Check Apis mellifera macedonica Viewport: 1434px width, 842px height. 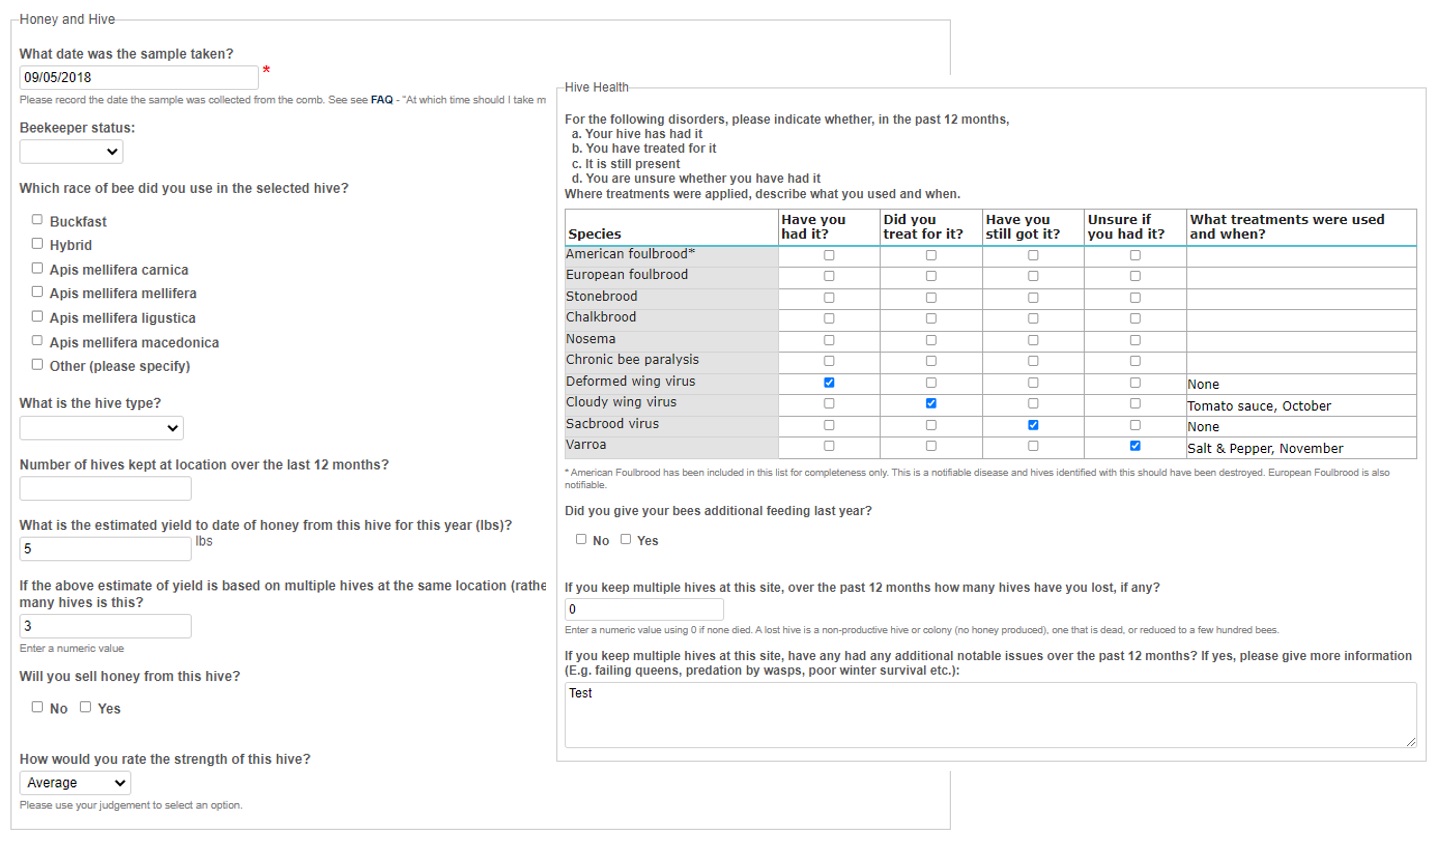coord(37,340)
